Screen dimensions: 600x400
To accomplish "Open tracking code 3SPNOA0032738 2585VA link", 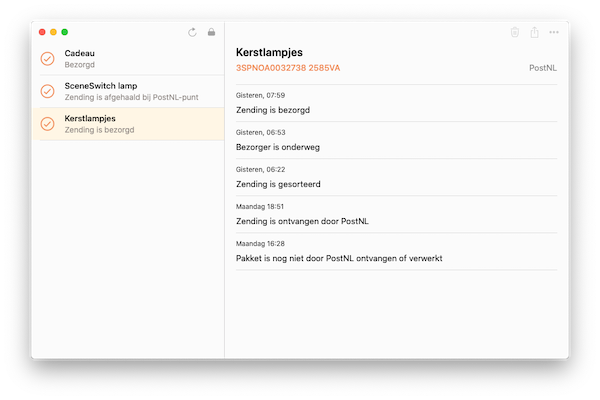I will pos(288,68).
